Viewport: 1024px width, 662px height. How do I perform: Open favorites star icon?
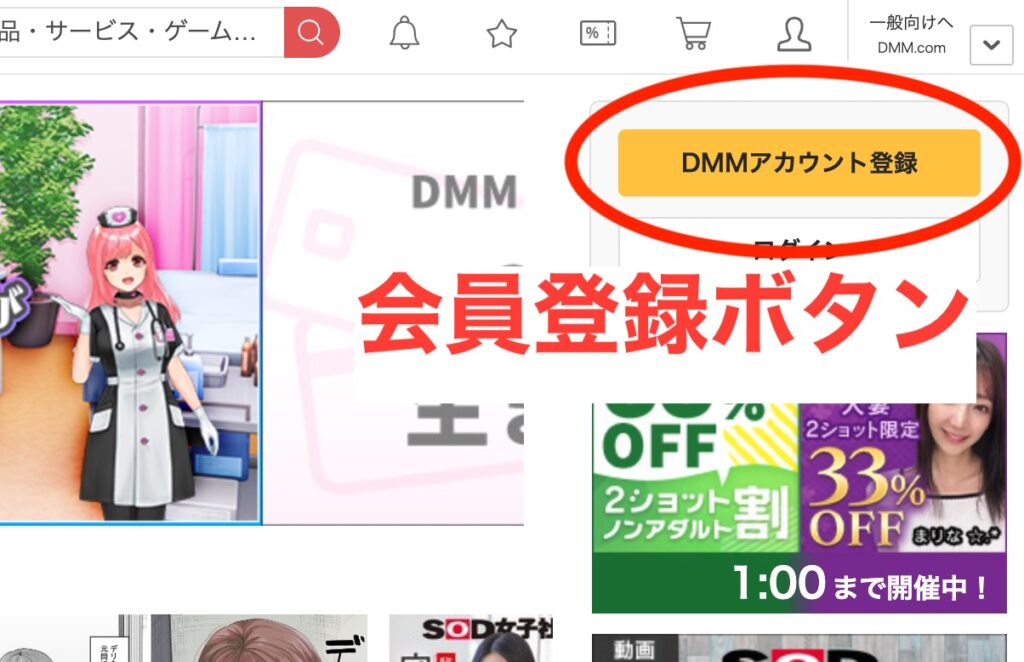coord(502,33)
